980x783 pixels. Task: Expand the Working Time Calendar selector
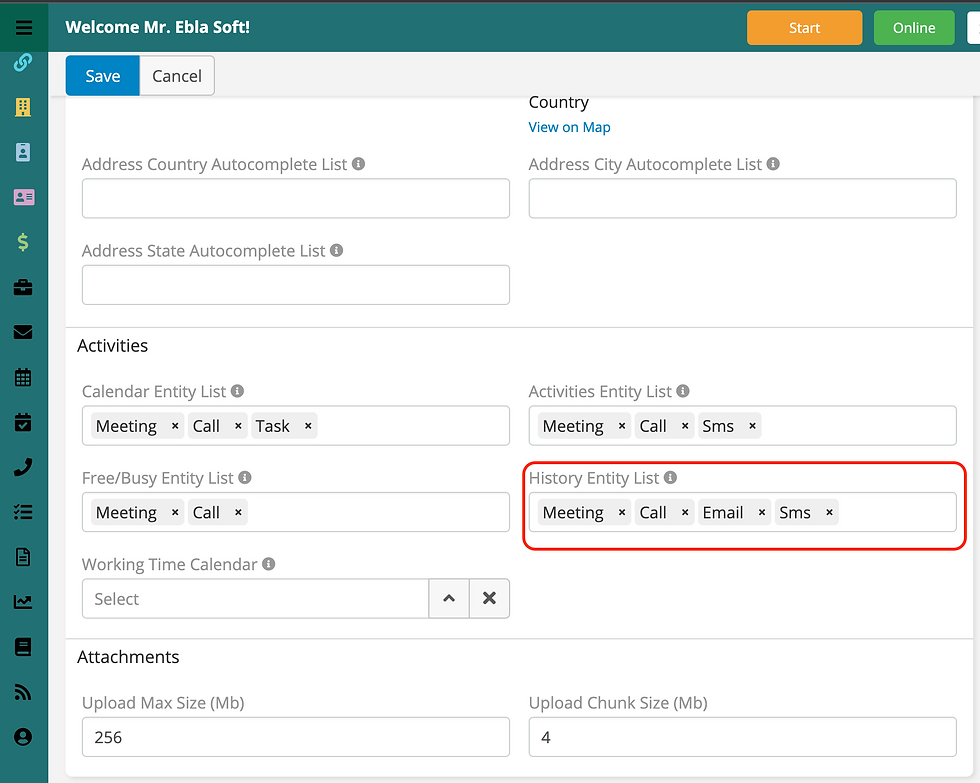click(x=449, y=599)
